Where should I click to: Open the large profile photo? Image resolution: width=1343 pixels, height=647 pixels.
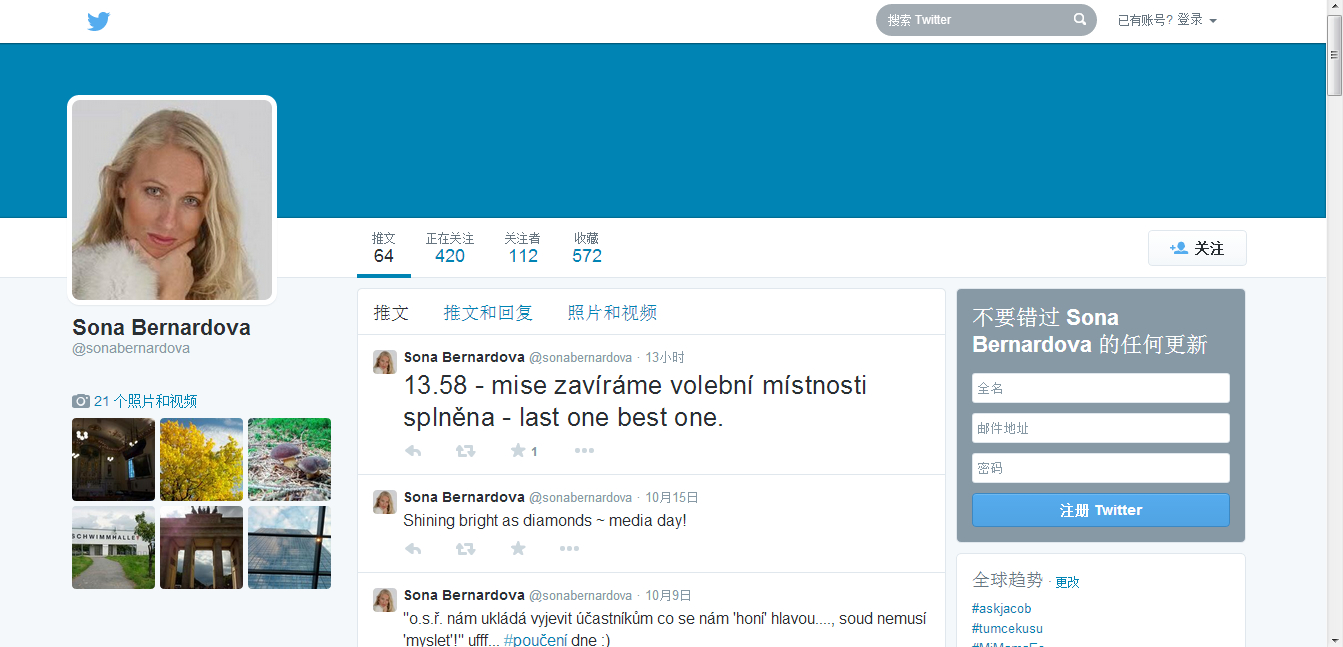tap(172, 199)
